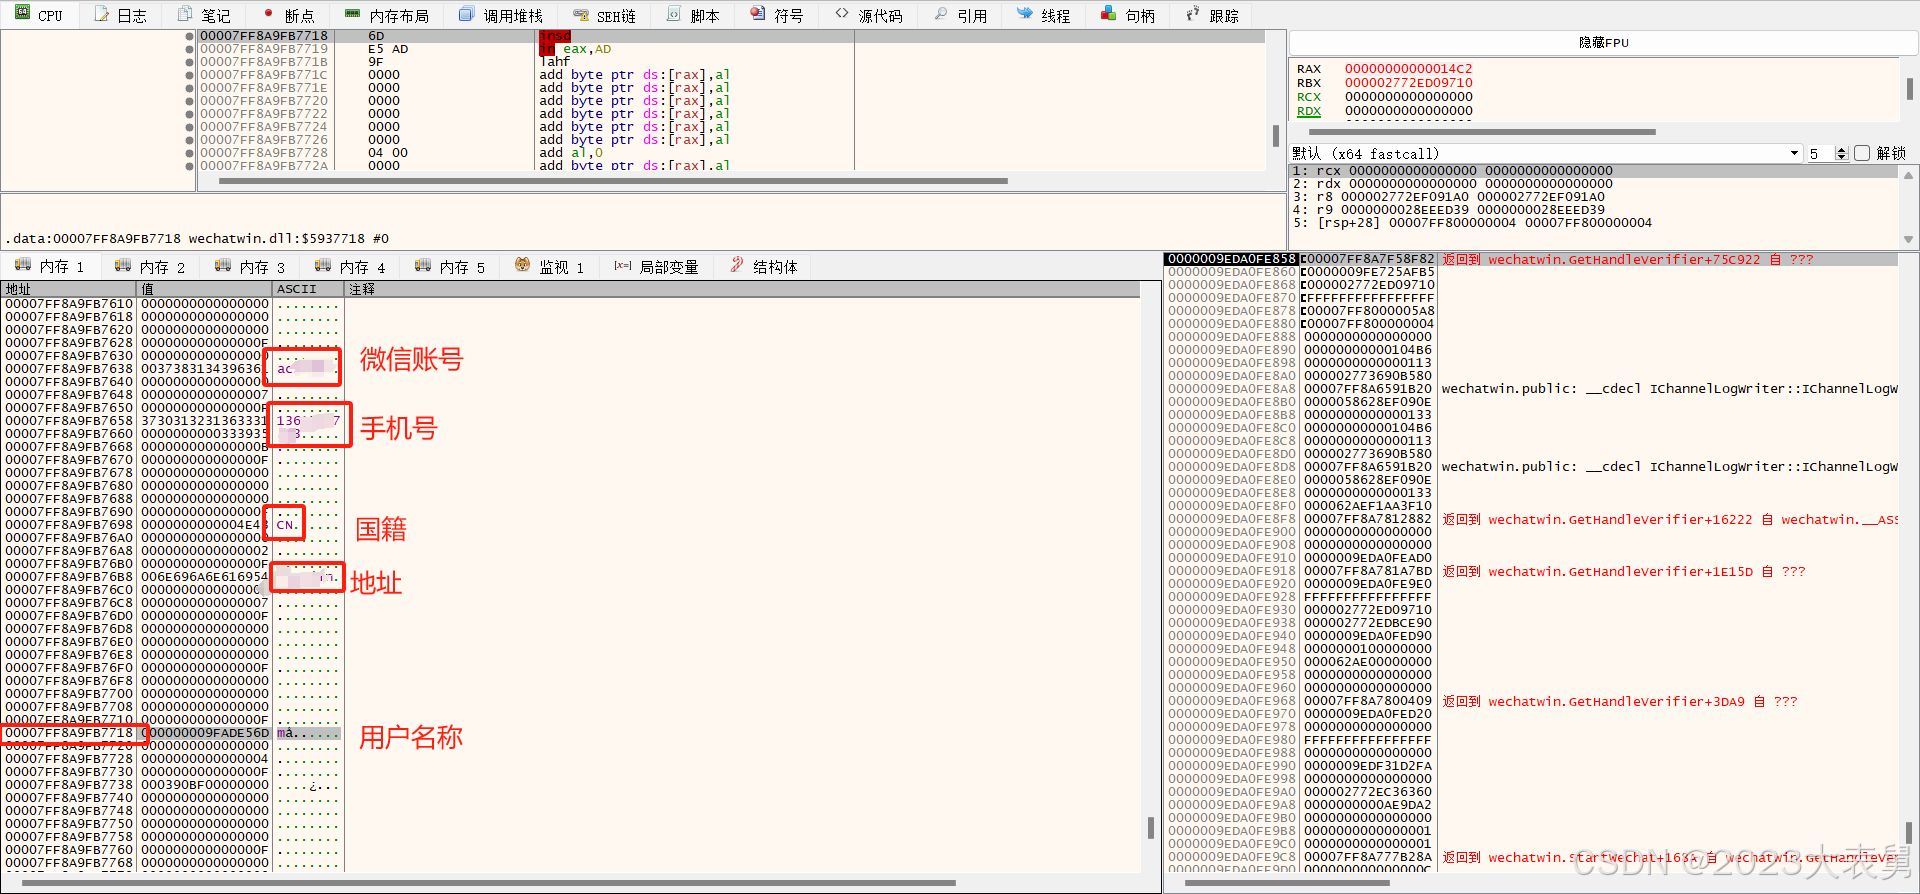Viewport: 1920px width, 894px height.
Task: Switch to the 内存 4 dump tab
Action: [350, 266]
